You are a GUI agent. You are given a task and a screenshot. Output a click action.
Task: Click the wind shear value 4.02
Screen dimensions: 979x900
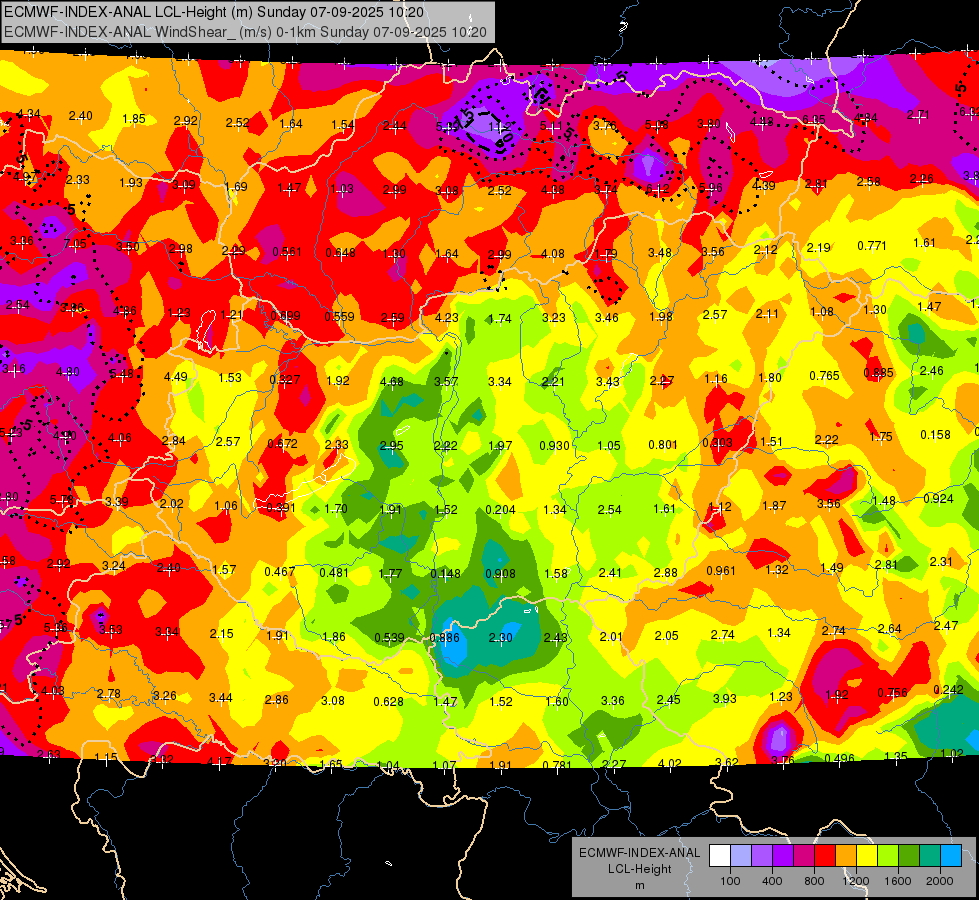pos(670,763)
